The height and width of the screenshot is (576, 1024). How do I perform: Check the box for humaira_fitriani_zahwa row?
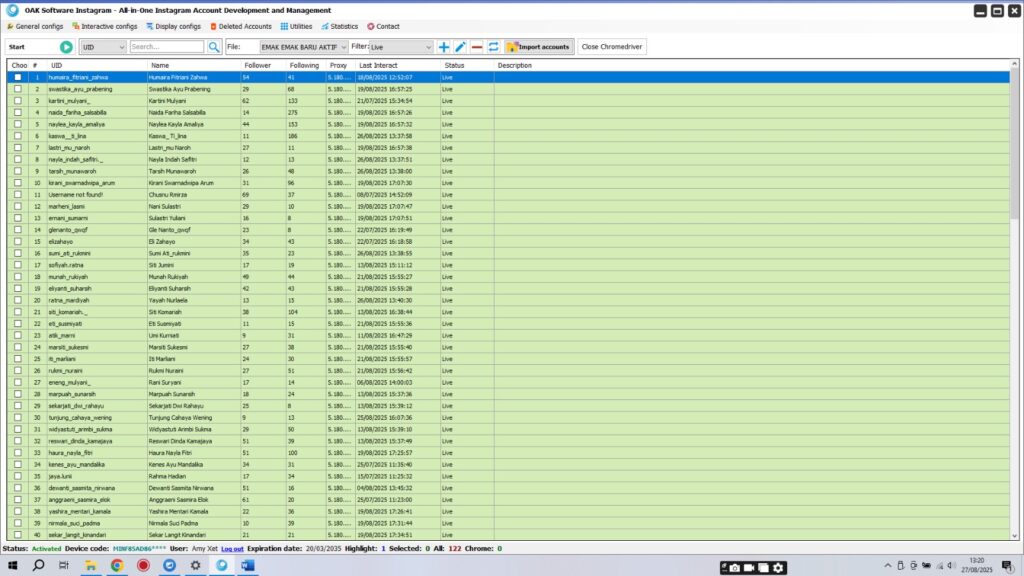click(18, 77)
